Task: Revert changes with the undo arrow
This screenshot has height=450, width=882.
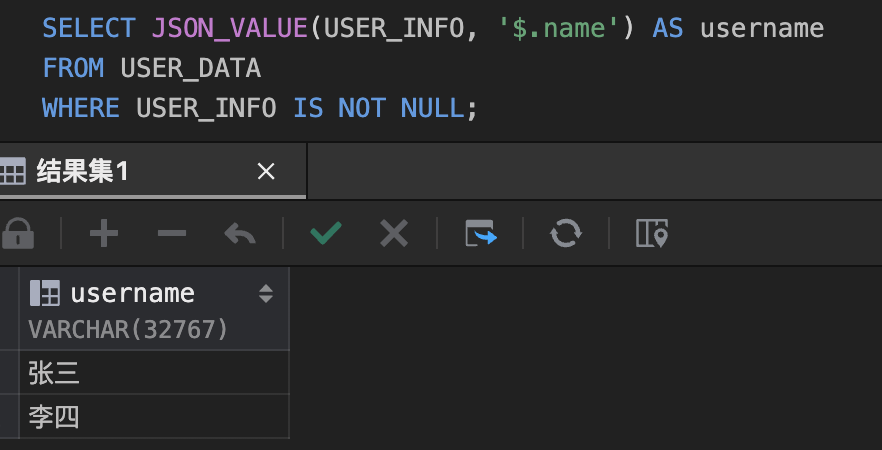Action: 239,234
